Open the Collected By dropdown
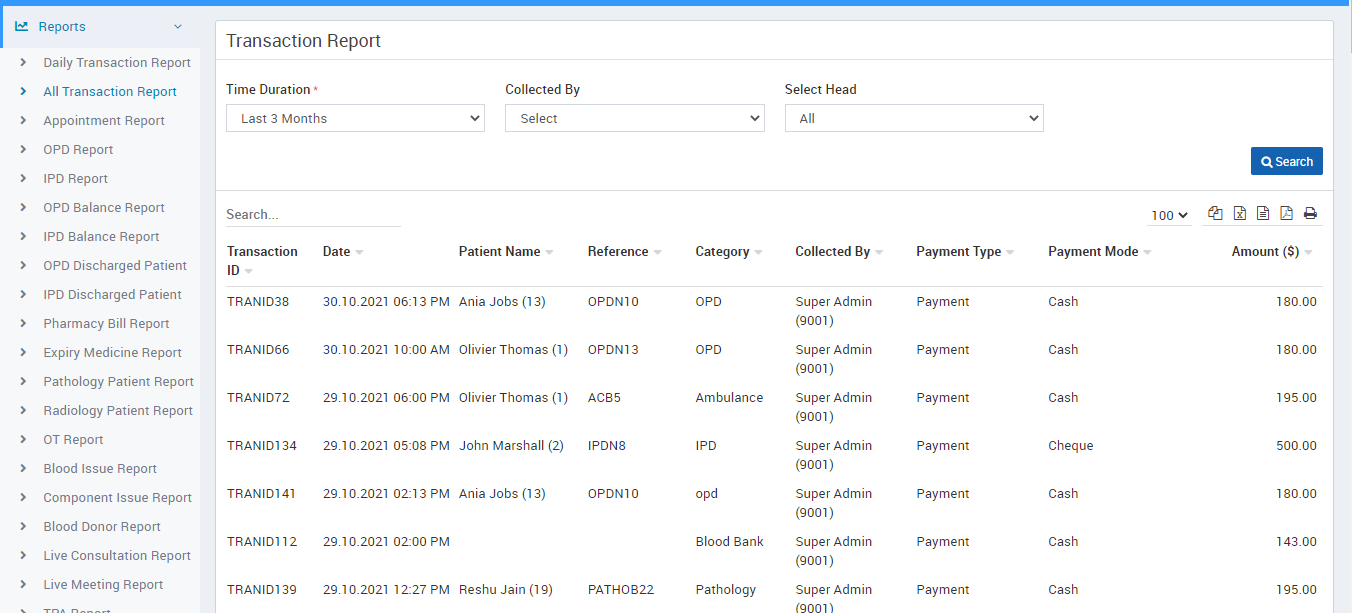Viewport: 1352px width, 613px height. point(634,118)
